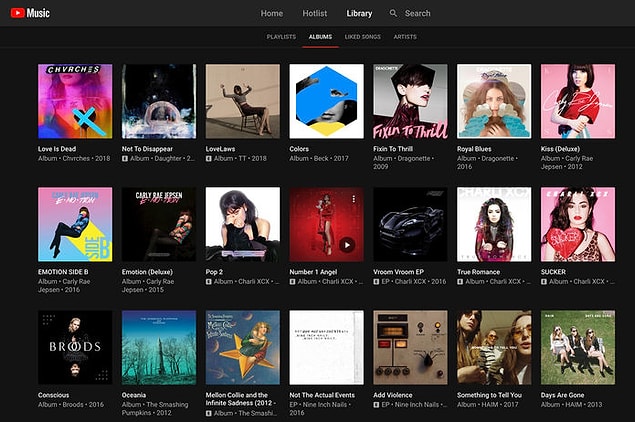
Task: Click explicit badge on LoveLaws
Action: pyautogui.click(x=209, y=159)
